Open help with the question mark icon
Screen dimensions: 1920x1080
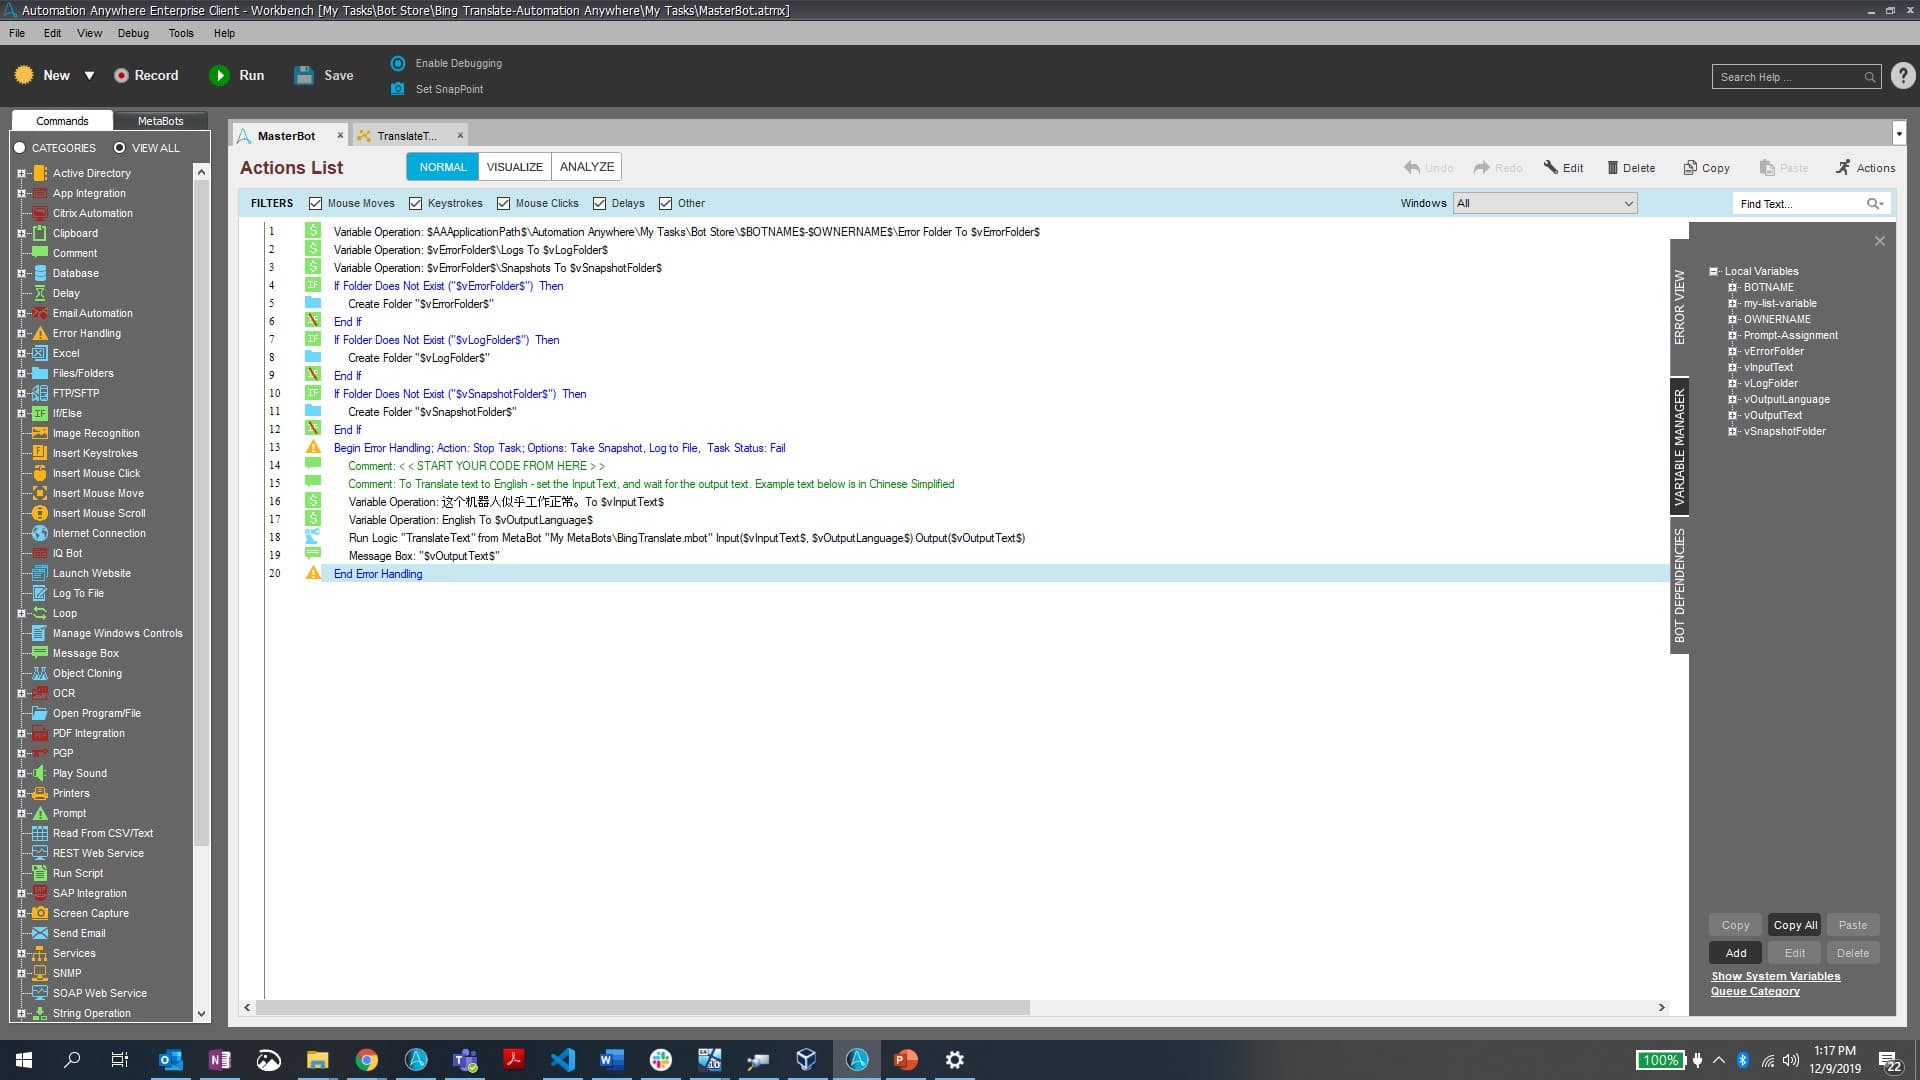tap(1903, 76)
